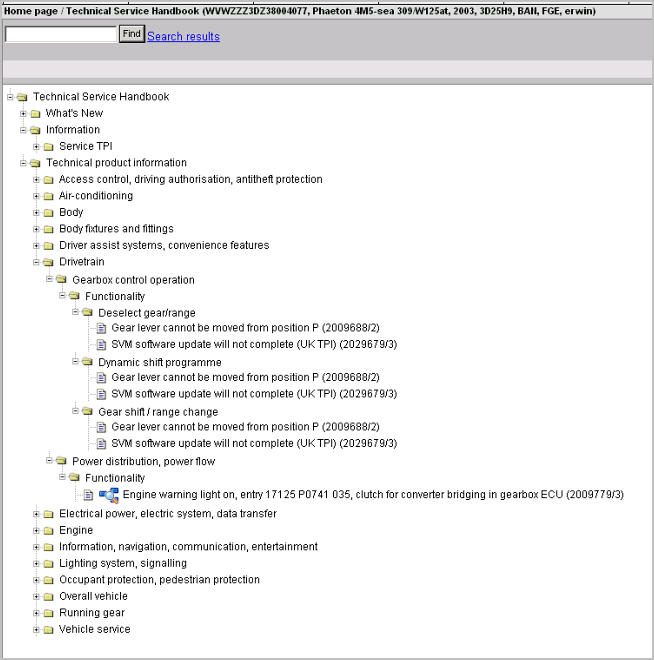Expand the Vehicle service node
This screenshot has width=654, height=660.
(x=37, y=630)
